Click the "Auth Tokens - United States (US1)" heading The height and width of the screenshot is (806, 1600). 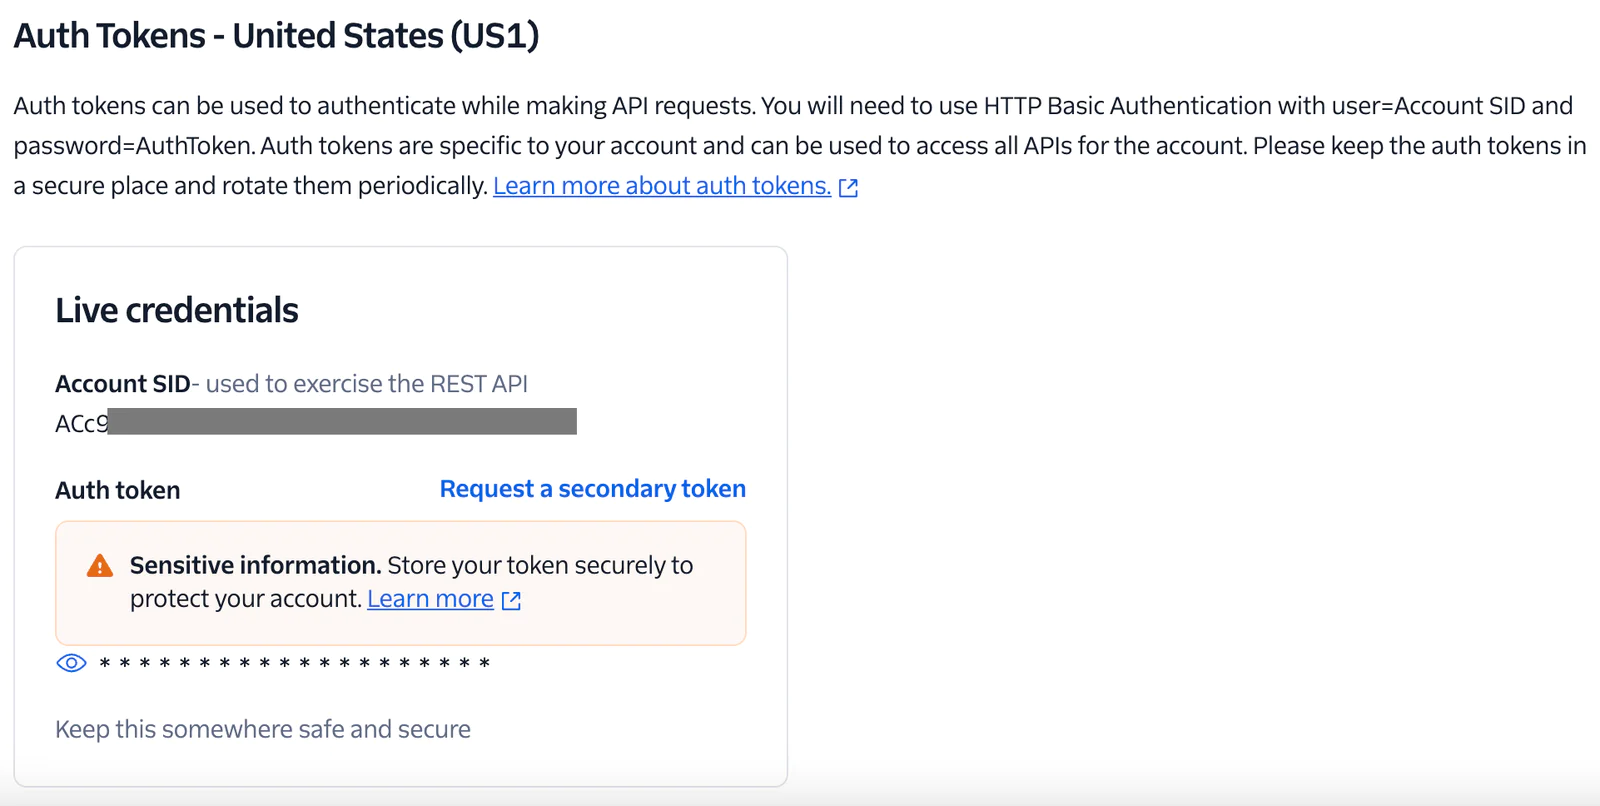[x=276, y=36]
